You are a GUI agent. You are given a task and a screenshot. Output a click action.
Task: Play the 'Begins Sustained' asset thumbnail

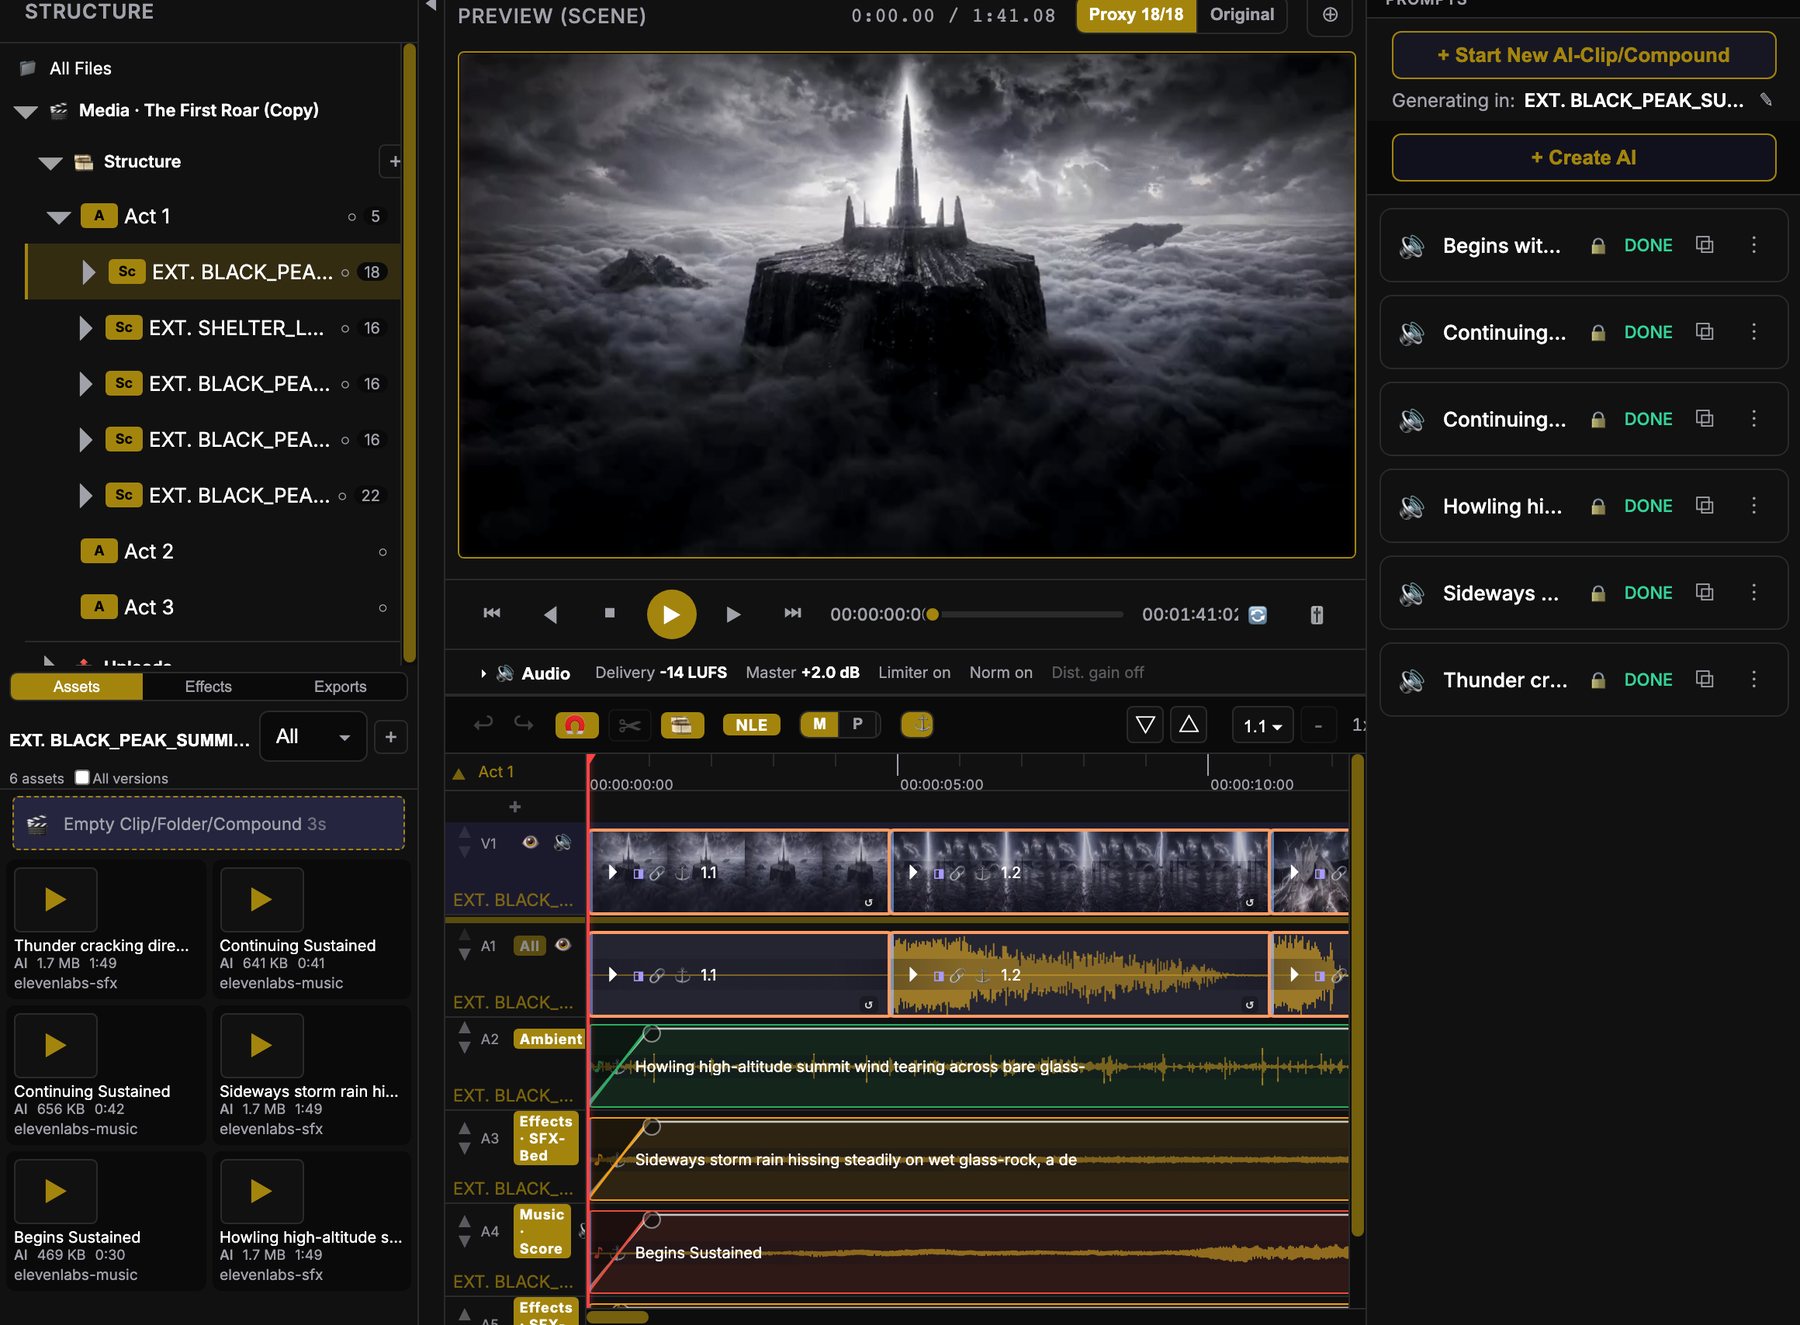pyautogui.click(x=56, y=1191)
